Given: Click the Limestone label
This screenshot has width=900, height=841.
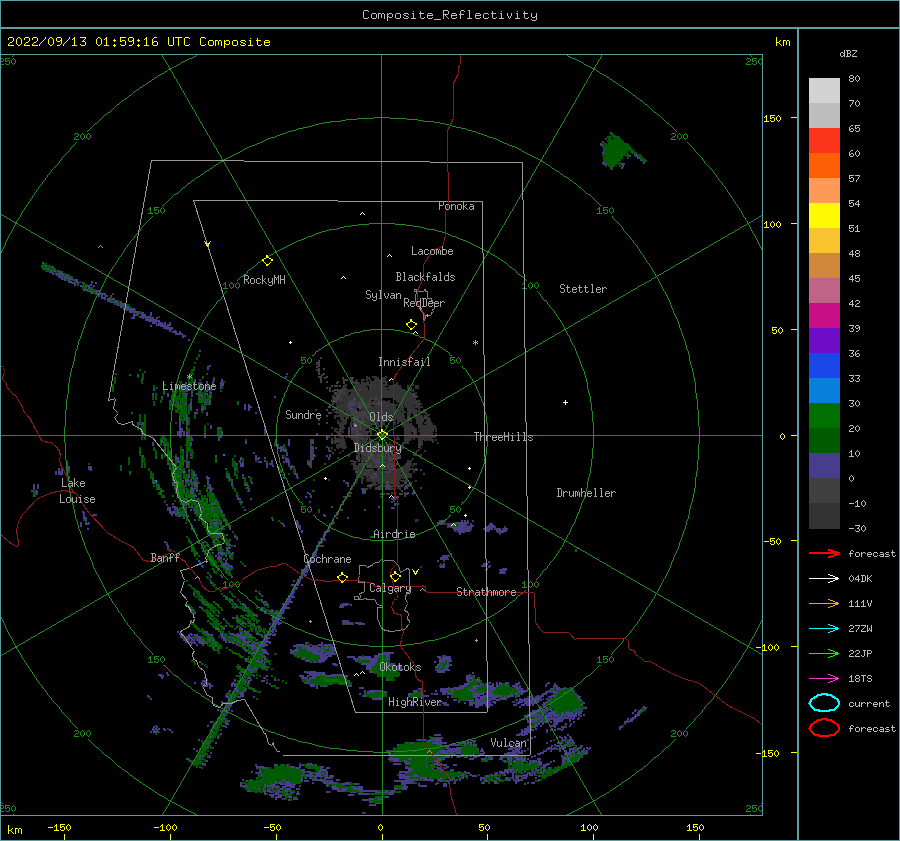Looking at the screenshot, I should pos(189,386).
